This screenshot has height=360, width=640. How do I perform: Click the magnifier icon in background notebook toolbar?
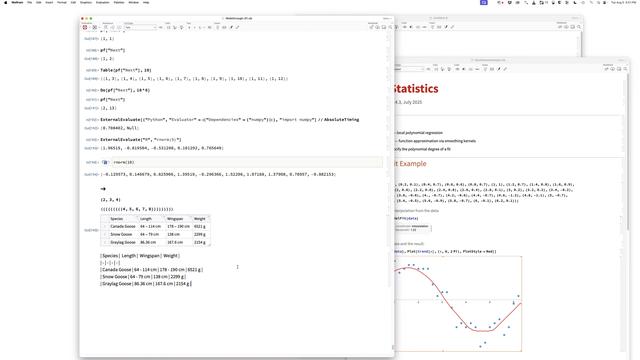click(x=579, y=27)
